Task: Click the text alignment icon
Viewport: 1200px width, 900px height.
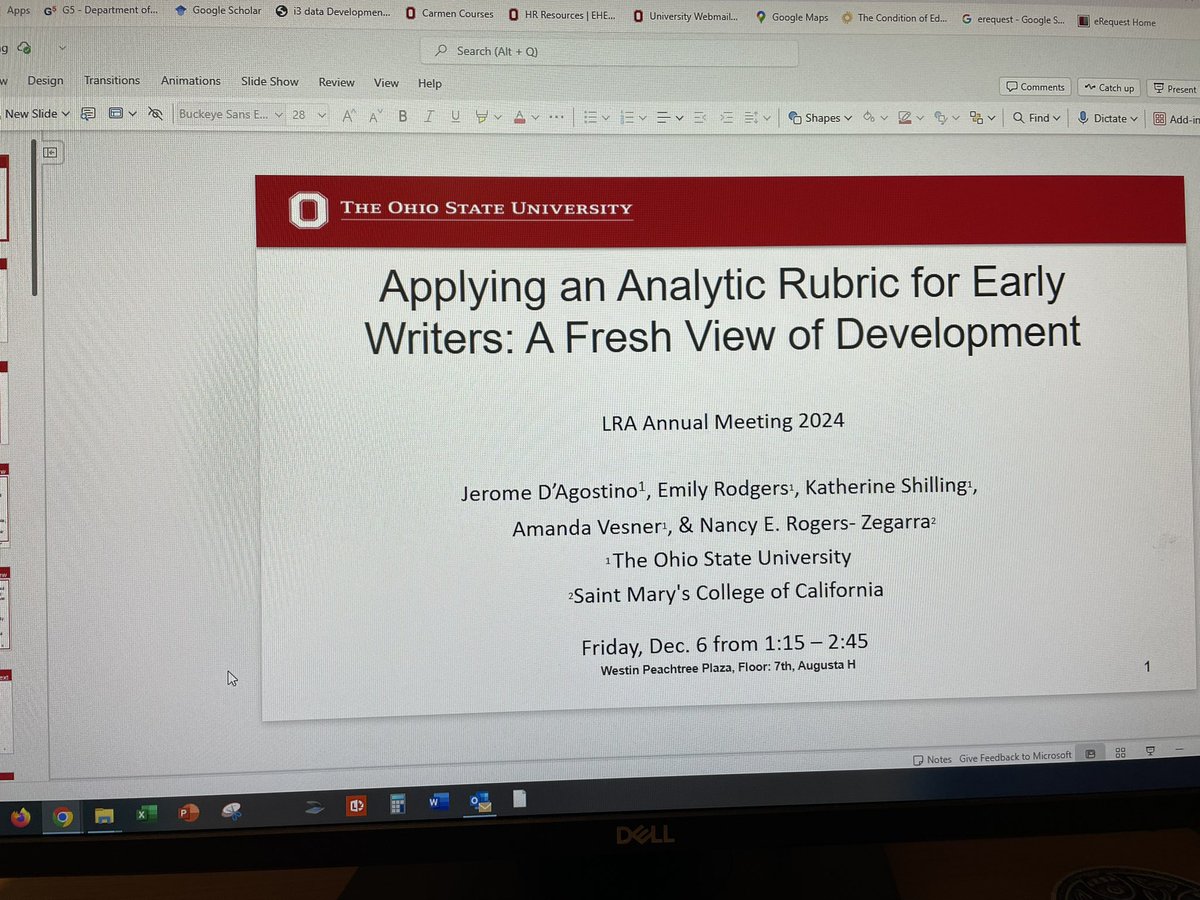Action: [664, 117]
